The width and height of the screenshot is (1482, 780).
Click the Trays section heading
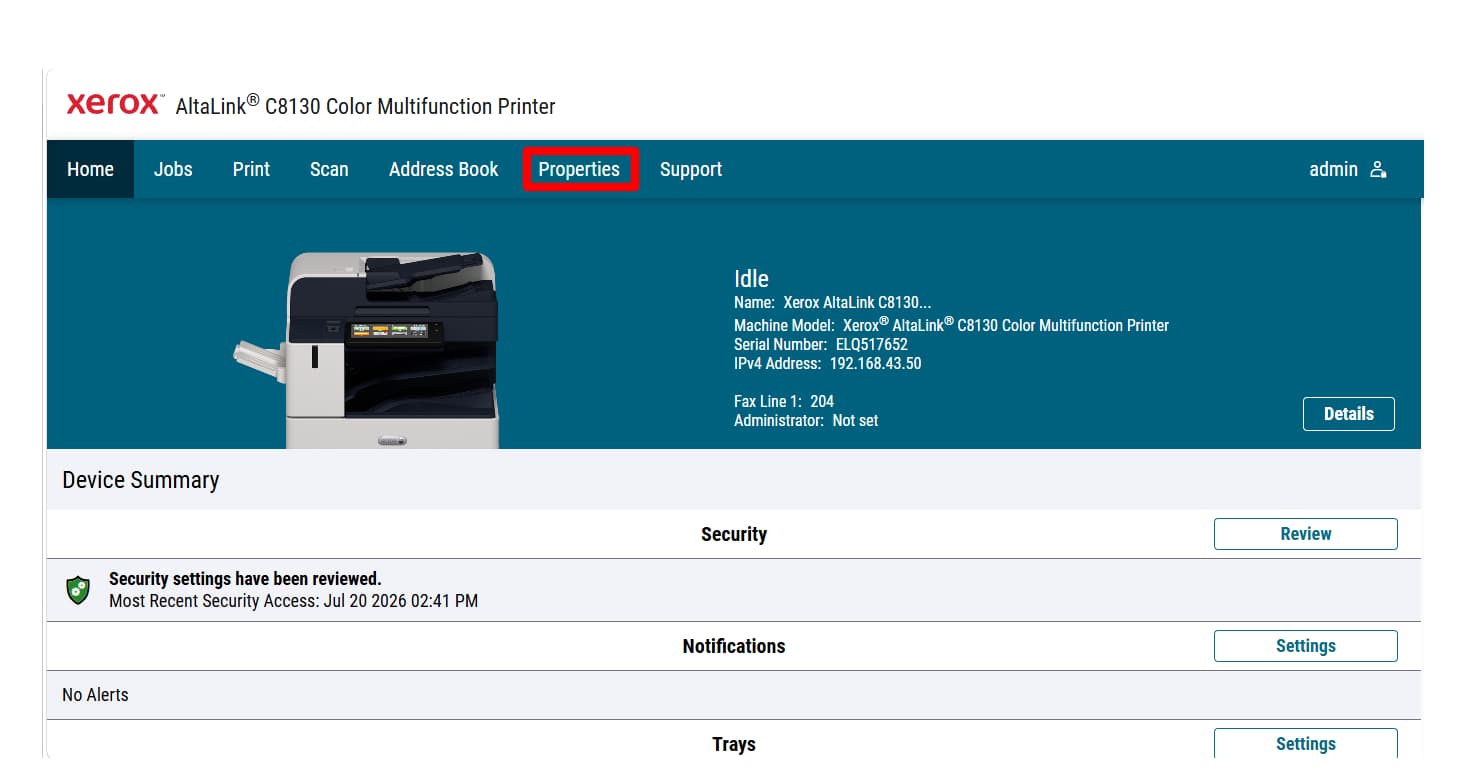[734, 744]
